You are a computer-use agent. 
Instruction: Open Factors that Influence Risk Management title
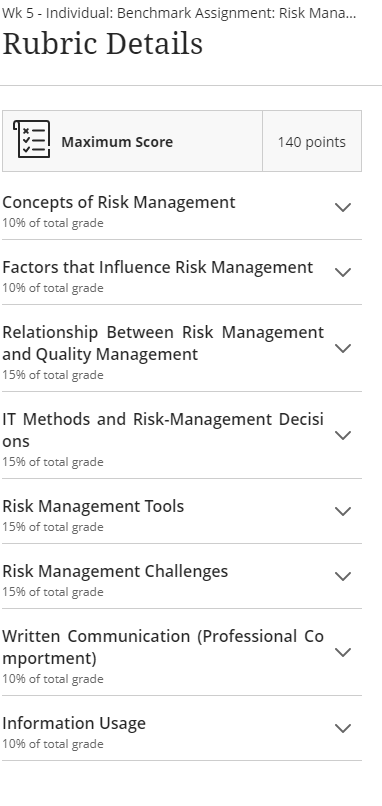157,267
